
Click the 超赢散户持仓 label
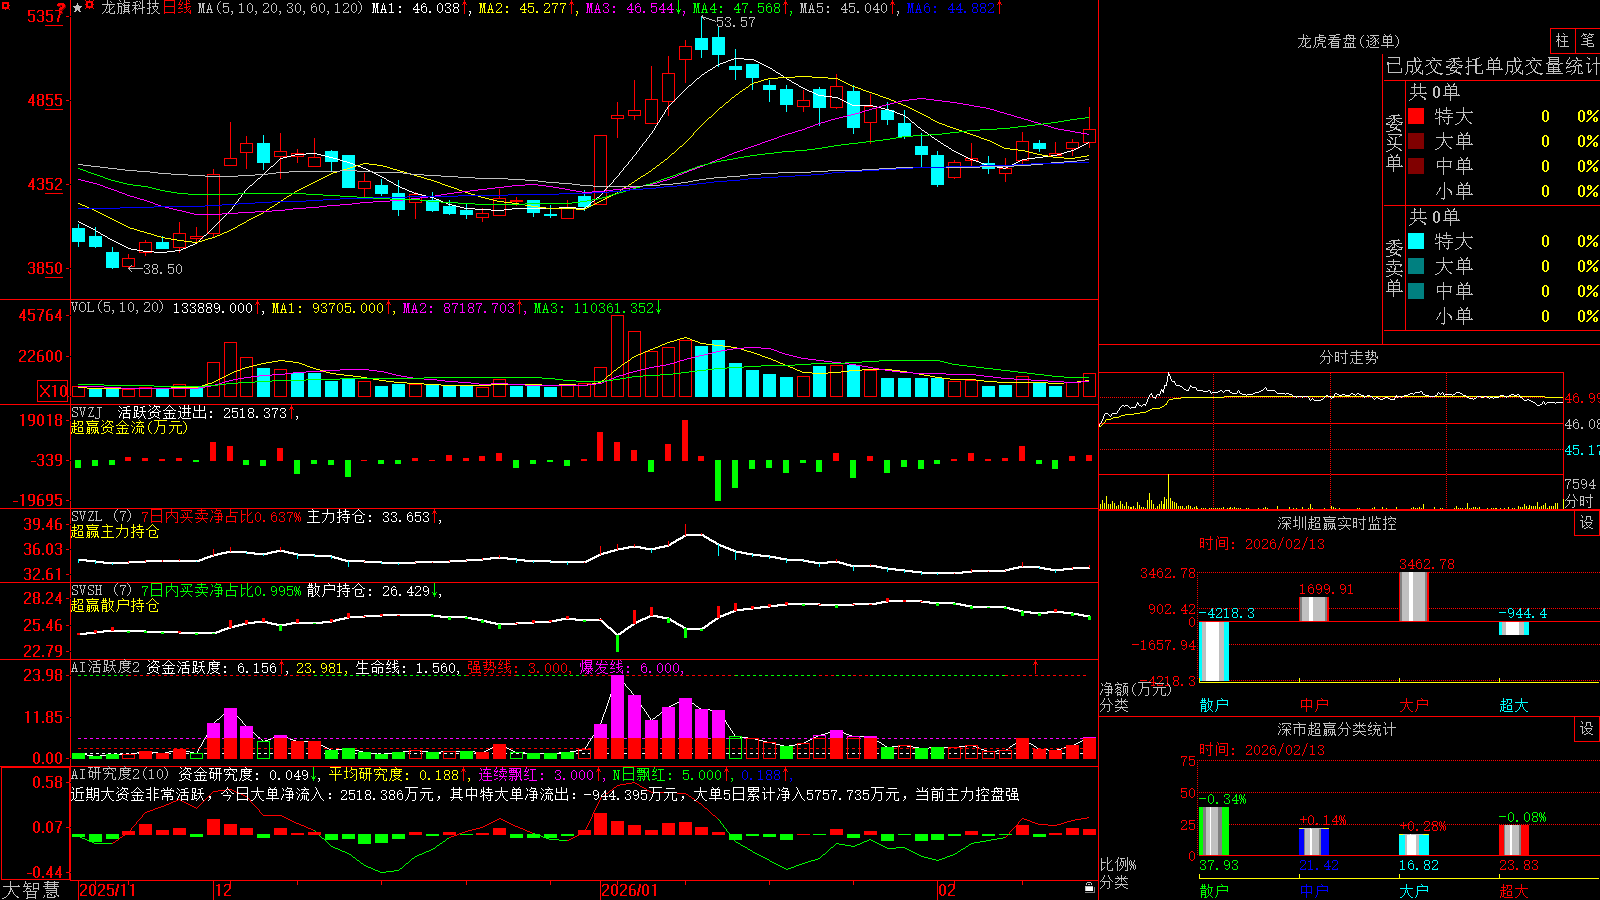tap(115, 605)
